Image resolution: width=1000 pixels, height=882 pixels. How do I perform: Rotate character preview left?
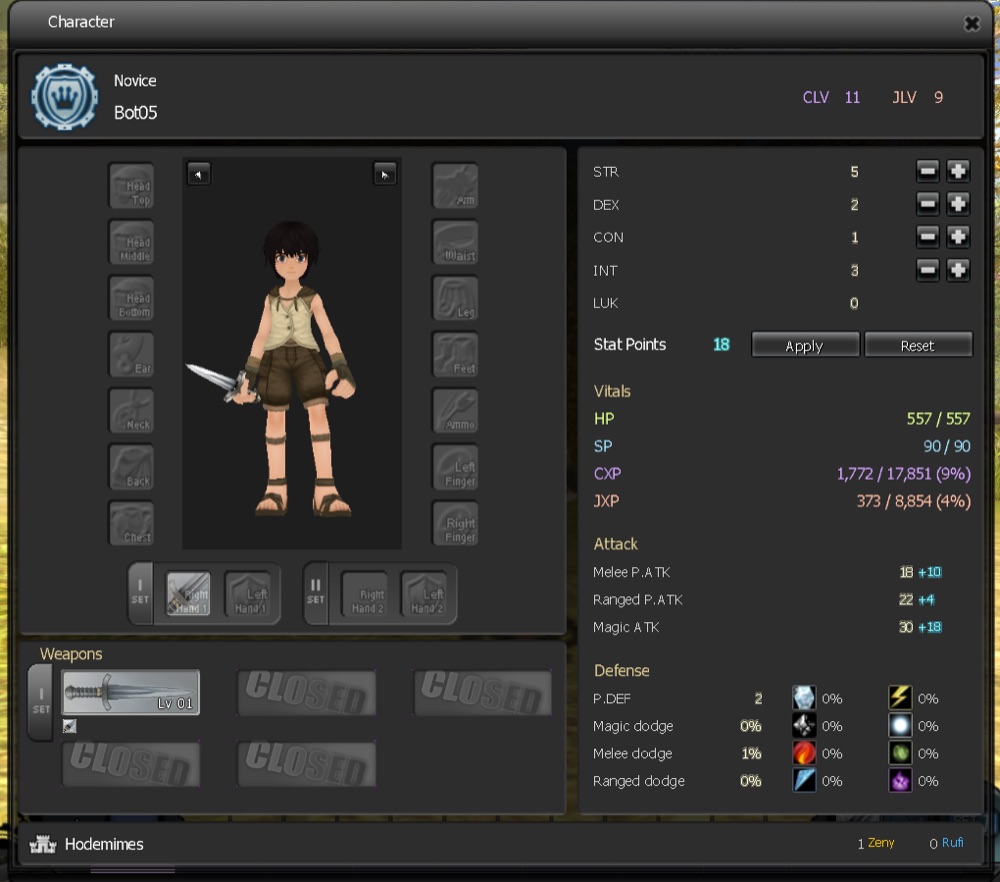(198, 174)
